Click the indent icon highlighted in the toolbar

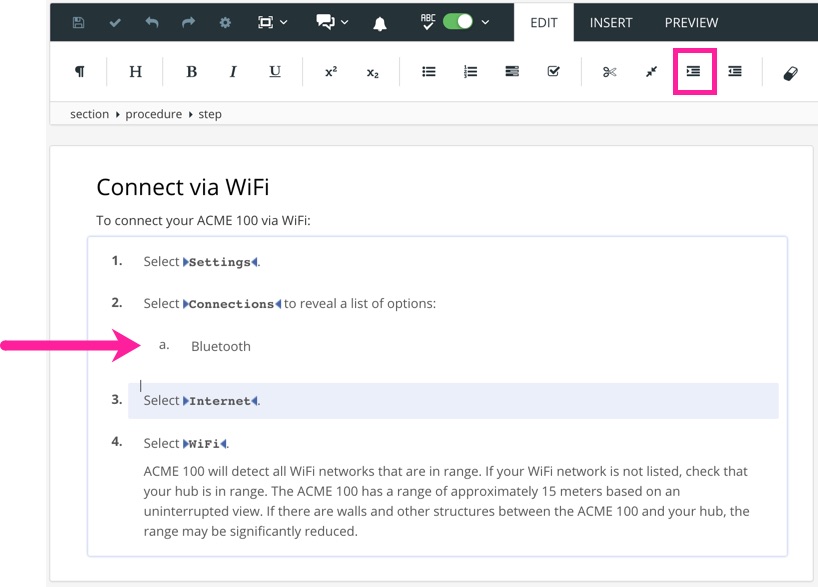pos(693,72)
